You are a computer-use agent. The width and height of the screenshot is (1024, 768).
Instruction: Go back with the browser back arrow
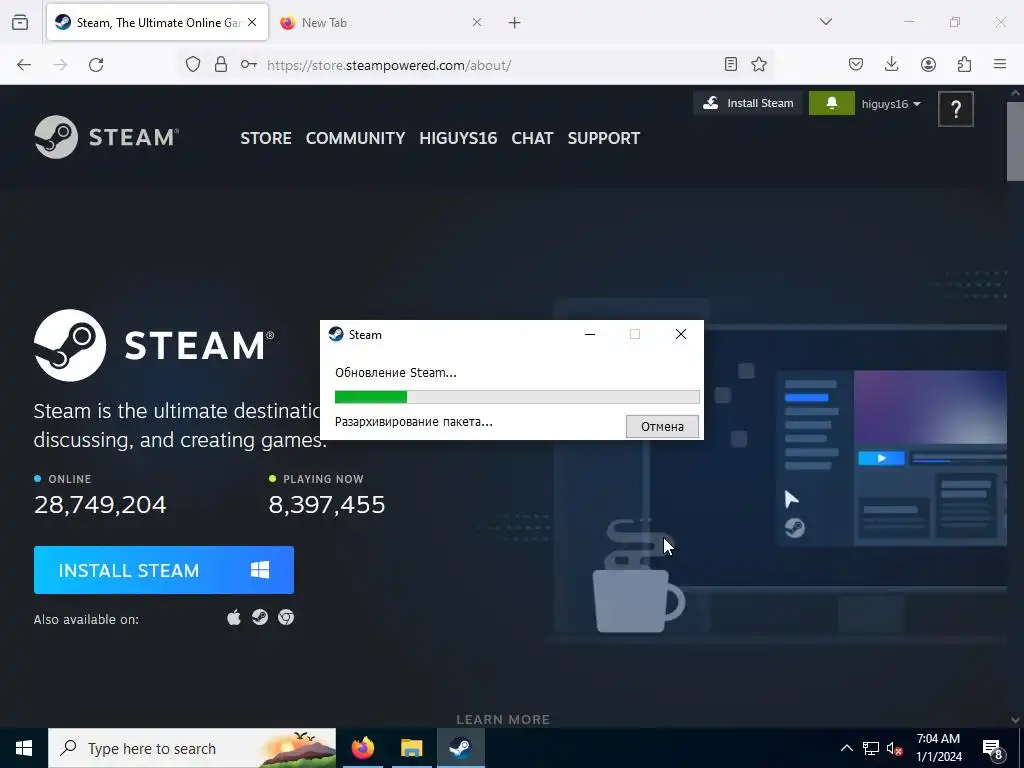(24, 65)
